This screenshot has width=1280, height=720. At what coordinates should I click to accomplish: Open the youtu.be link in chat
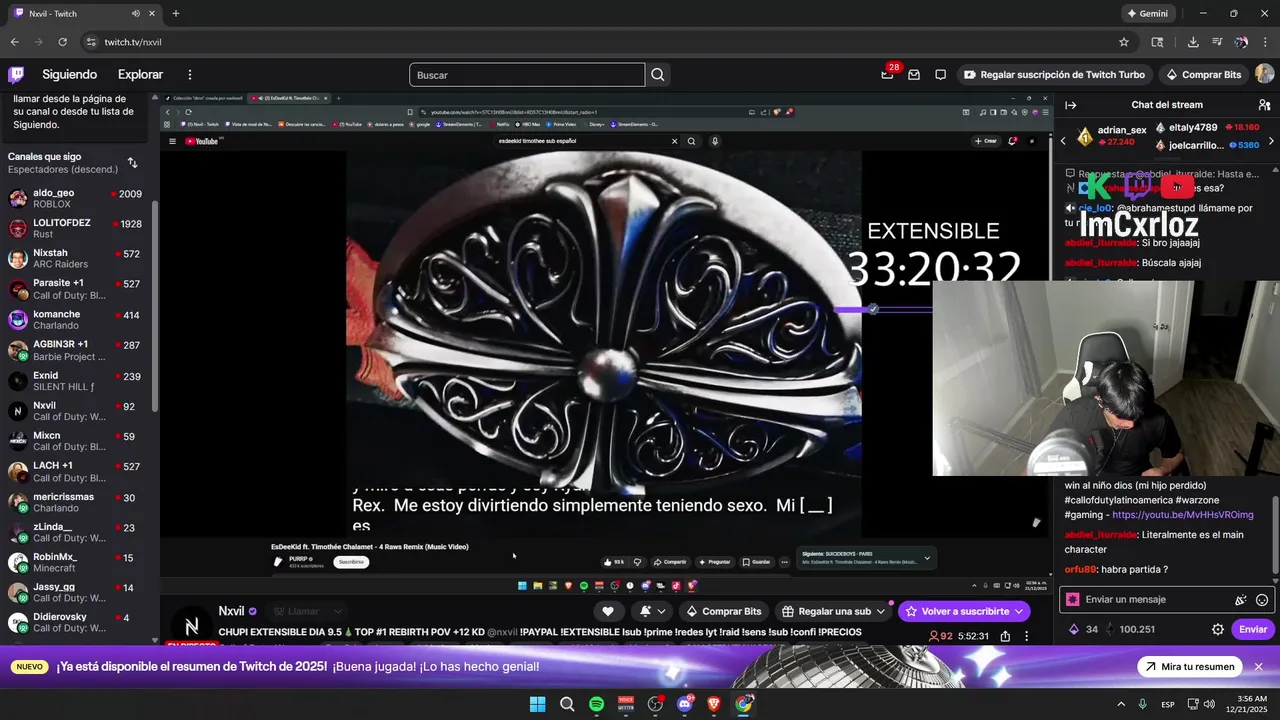click(1183, 515)
